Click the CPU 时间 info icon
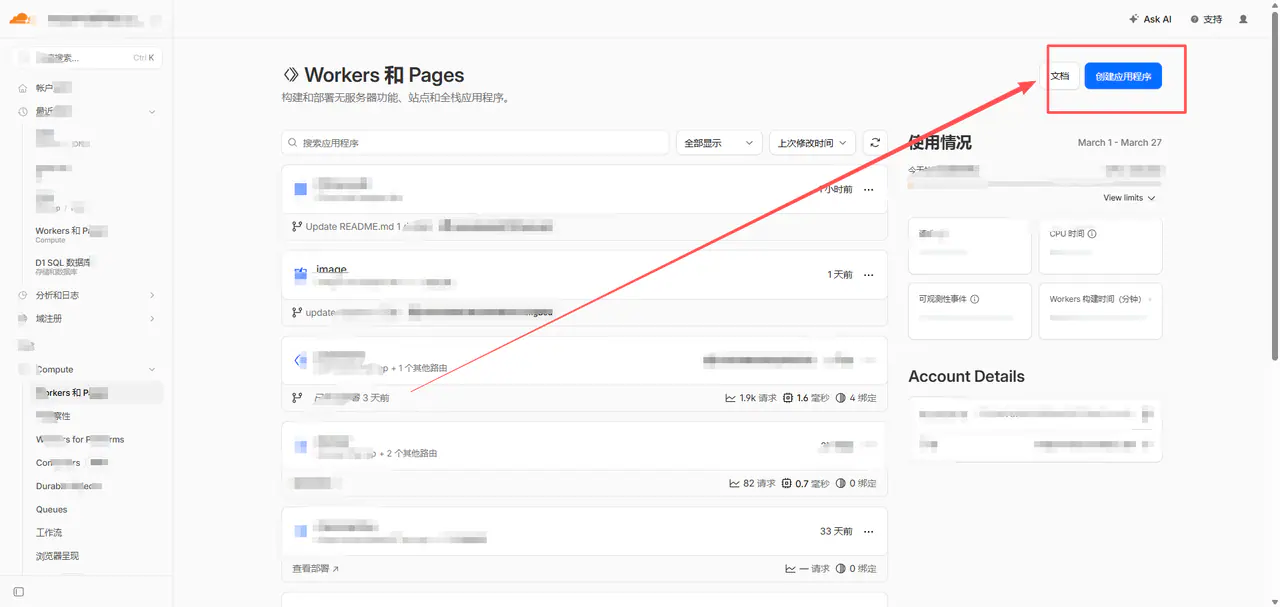This screenshot has height=607, width=1280. coord(1092,234)
